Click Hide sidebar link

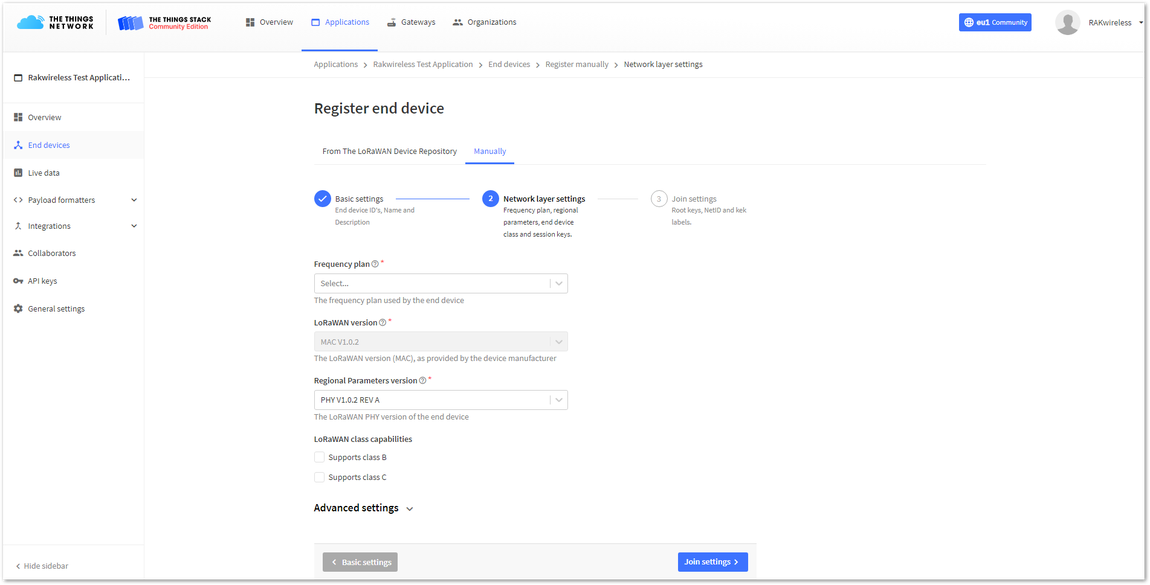tap(42, 566)
